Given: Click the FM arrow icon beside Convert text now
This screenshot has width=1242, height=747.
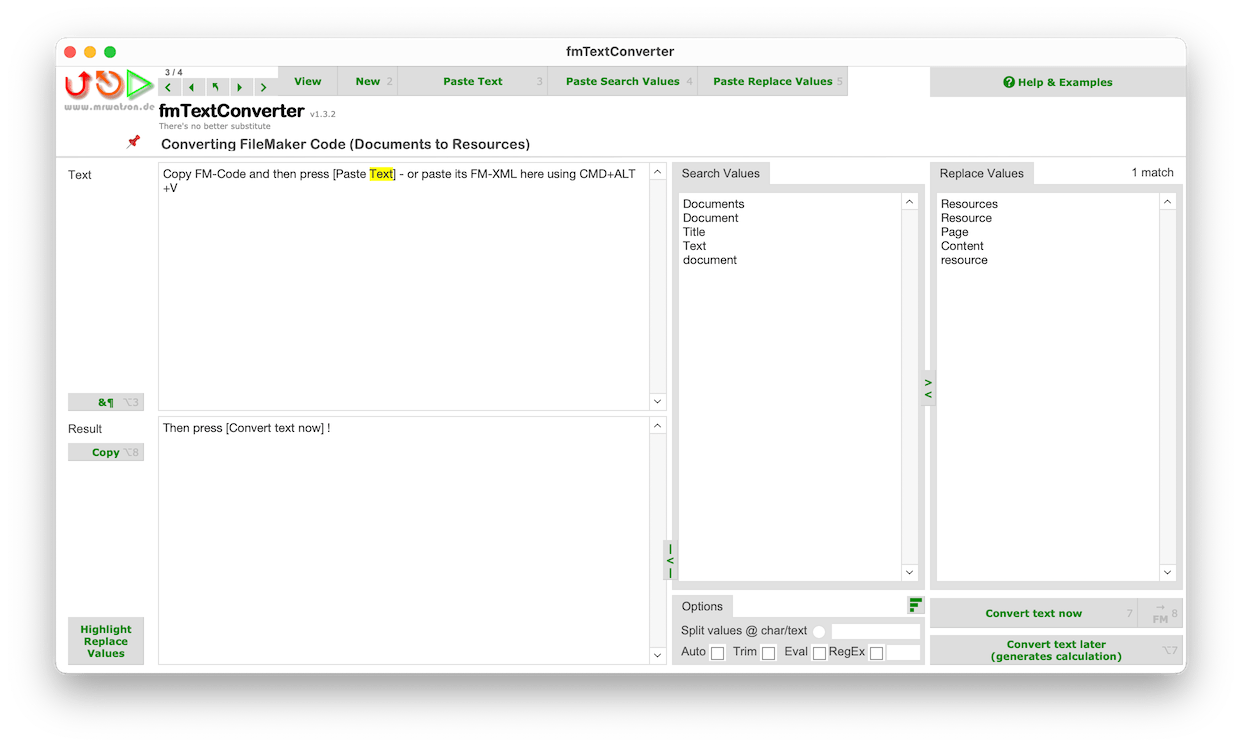Looking at the screenshot, I should point(1161,613).
